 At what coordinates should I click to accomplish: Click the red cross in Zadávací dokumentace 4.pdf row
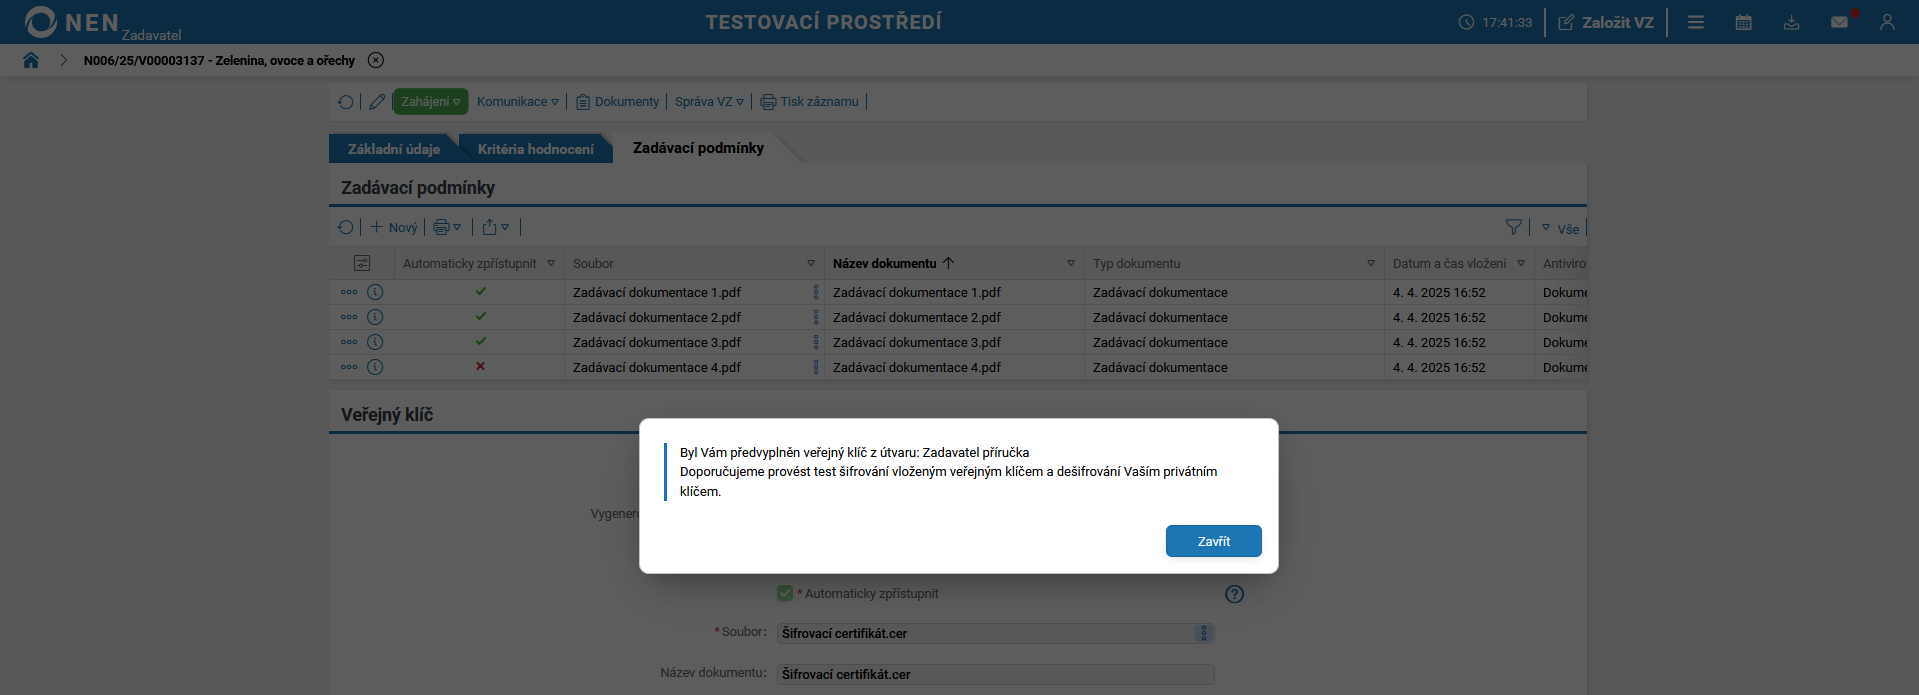tap(481, 366)
